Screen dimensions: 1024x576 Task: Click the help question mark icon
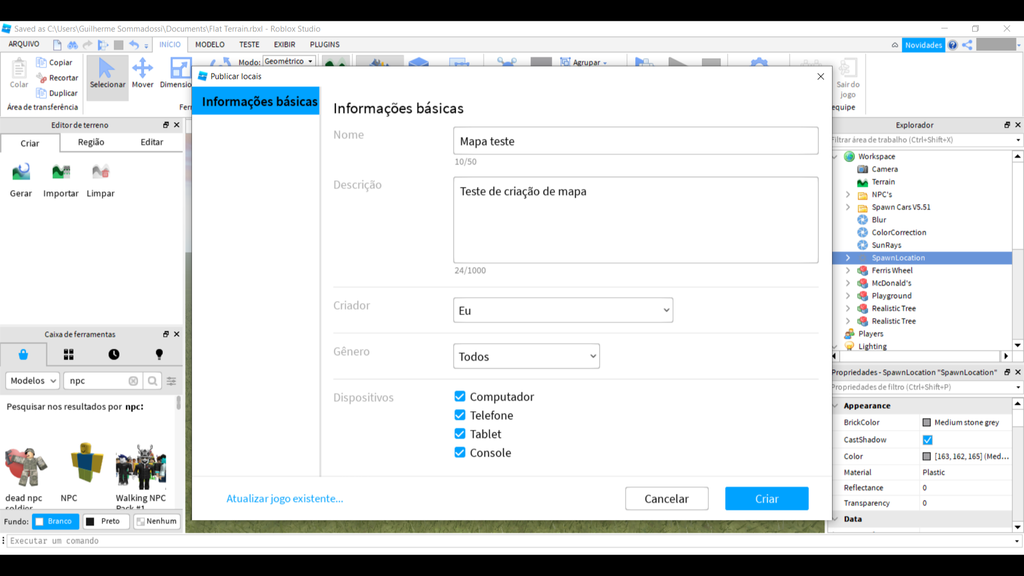(953, 45)
